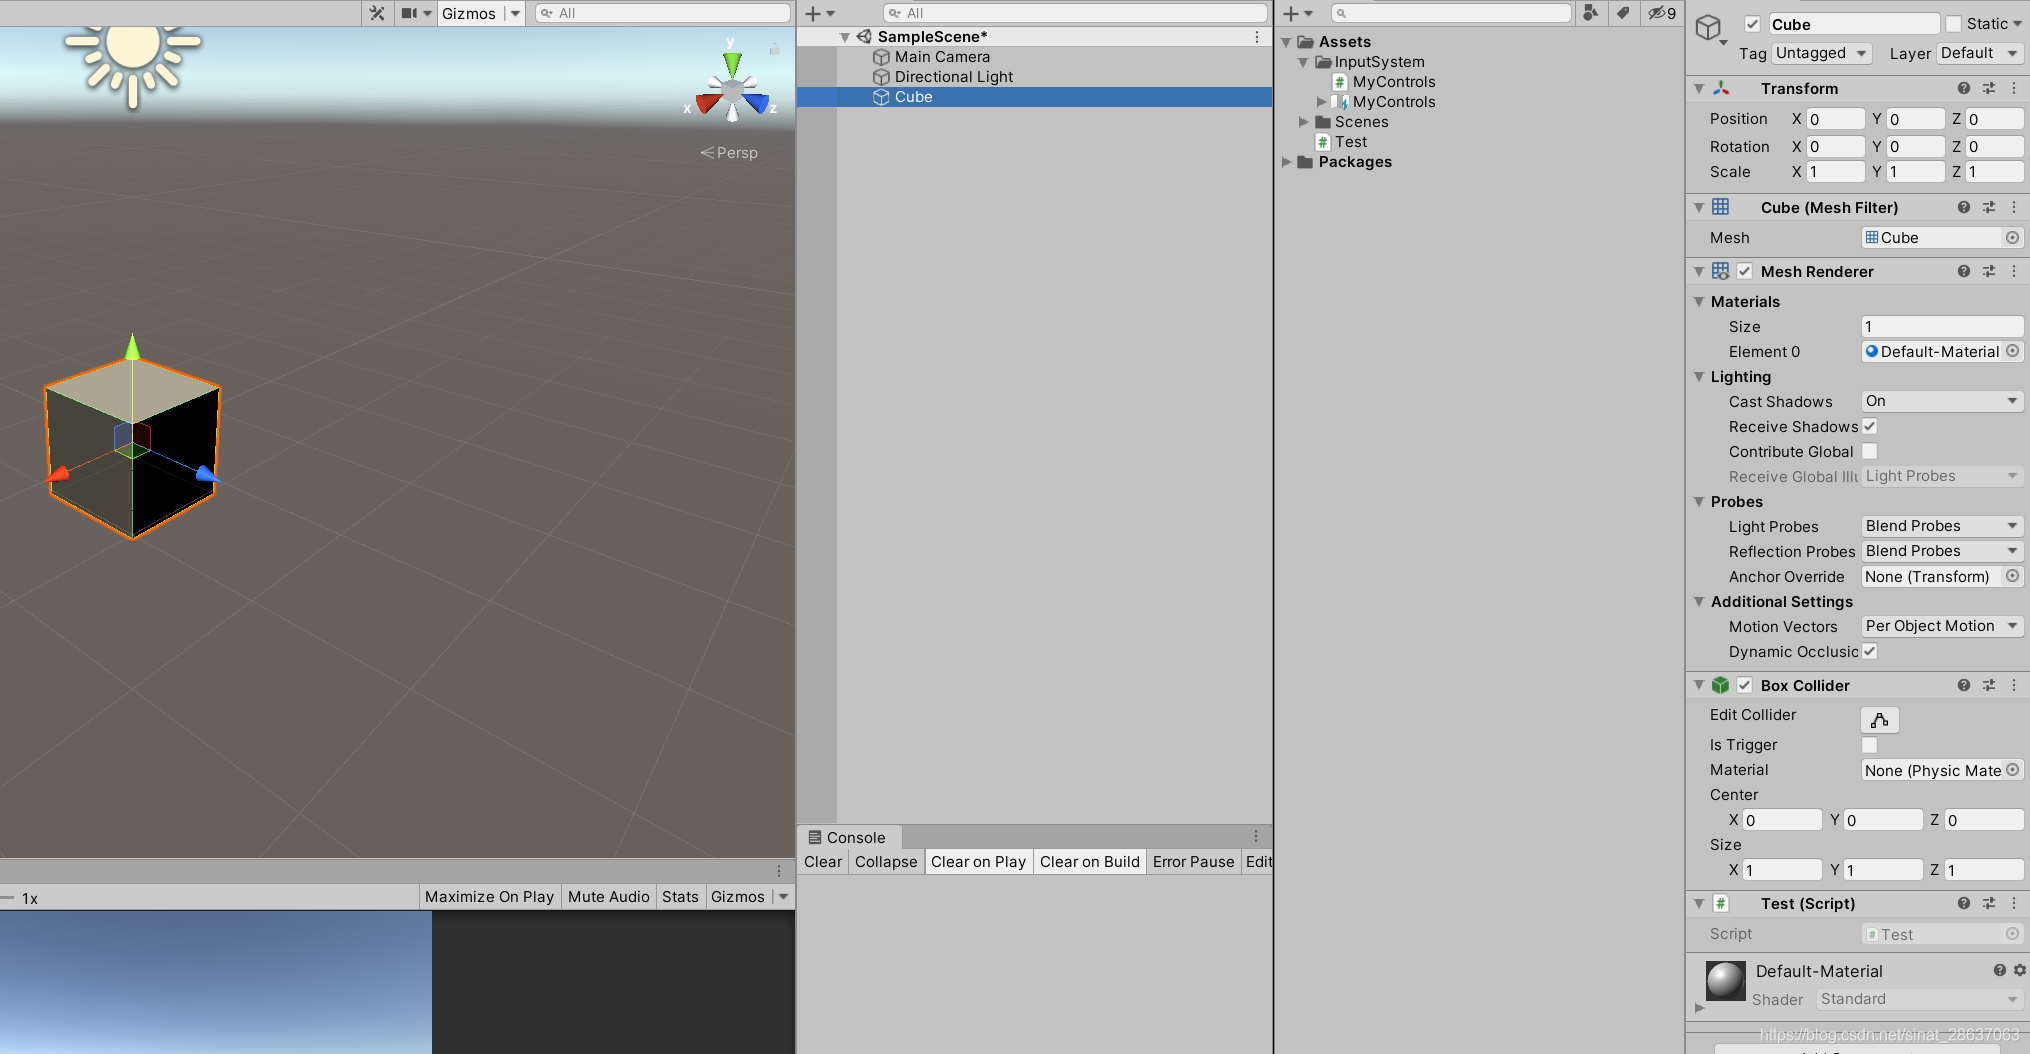Open the SampleScene options menu

[x=1257, y=36]
